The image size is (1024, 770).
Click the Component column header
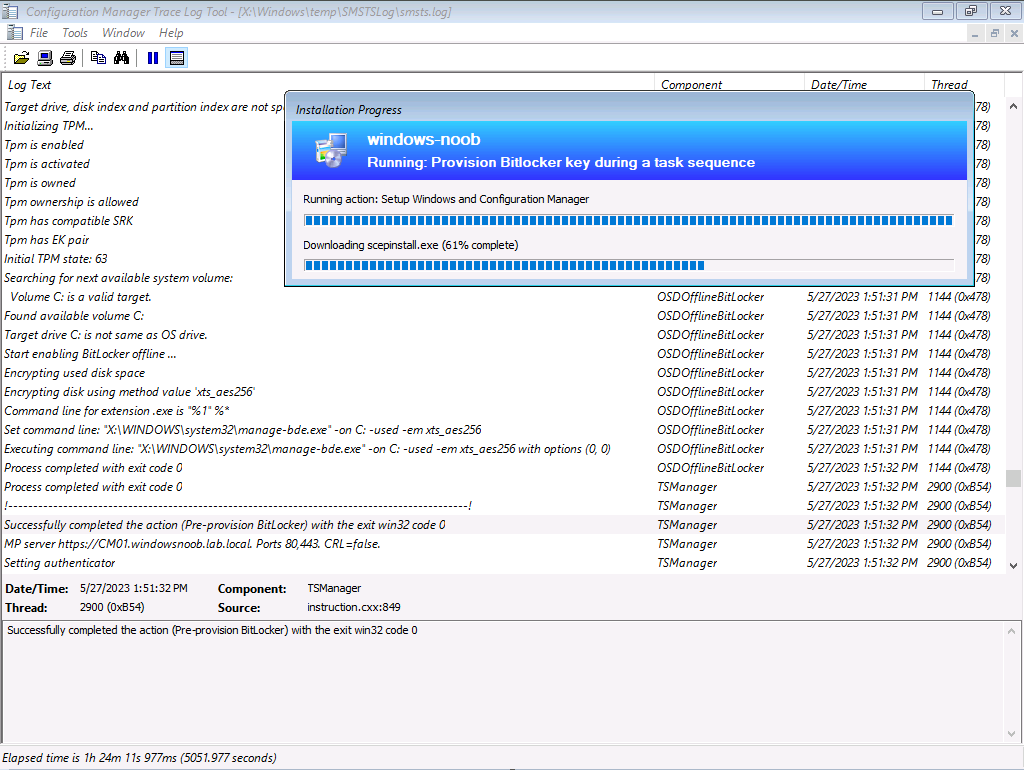point(729,85)
